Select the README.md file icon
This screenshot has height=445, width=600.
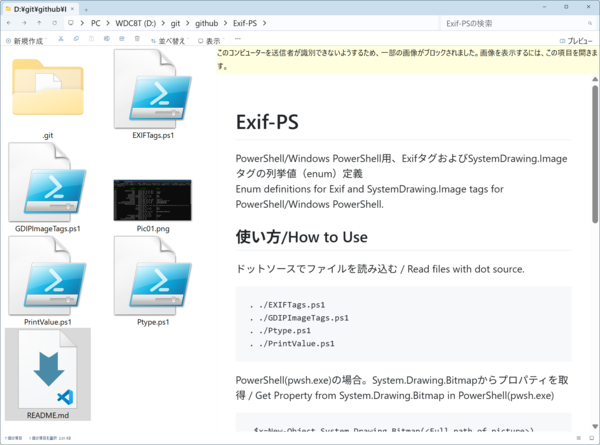pos(48,369)
